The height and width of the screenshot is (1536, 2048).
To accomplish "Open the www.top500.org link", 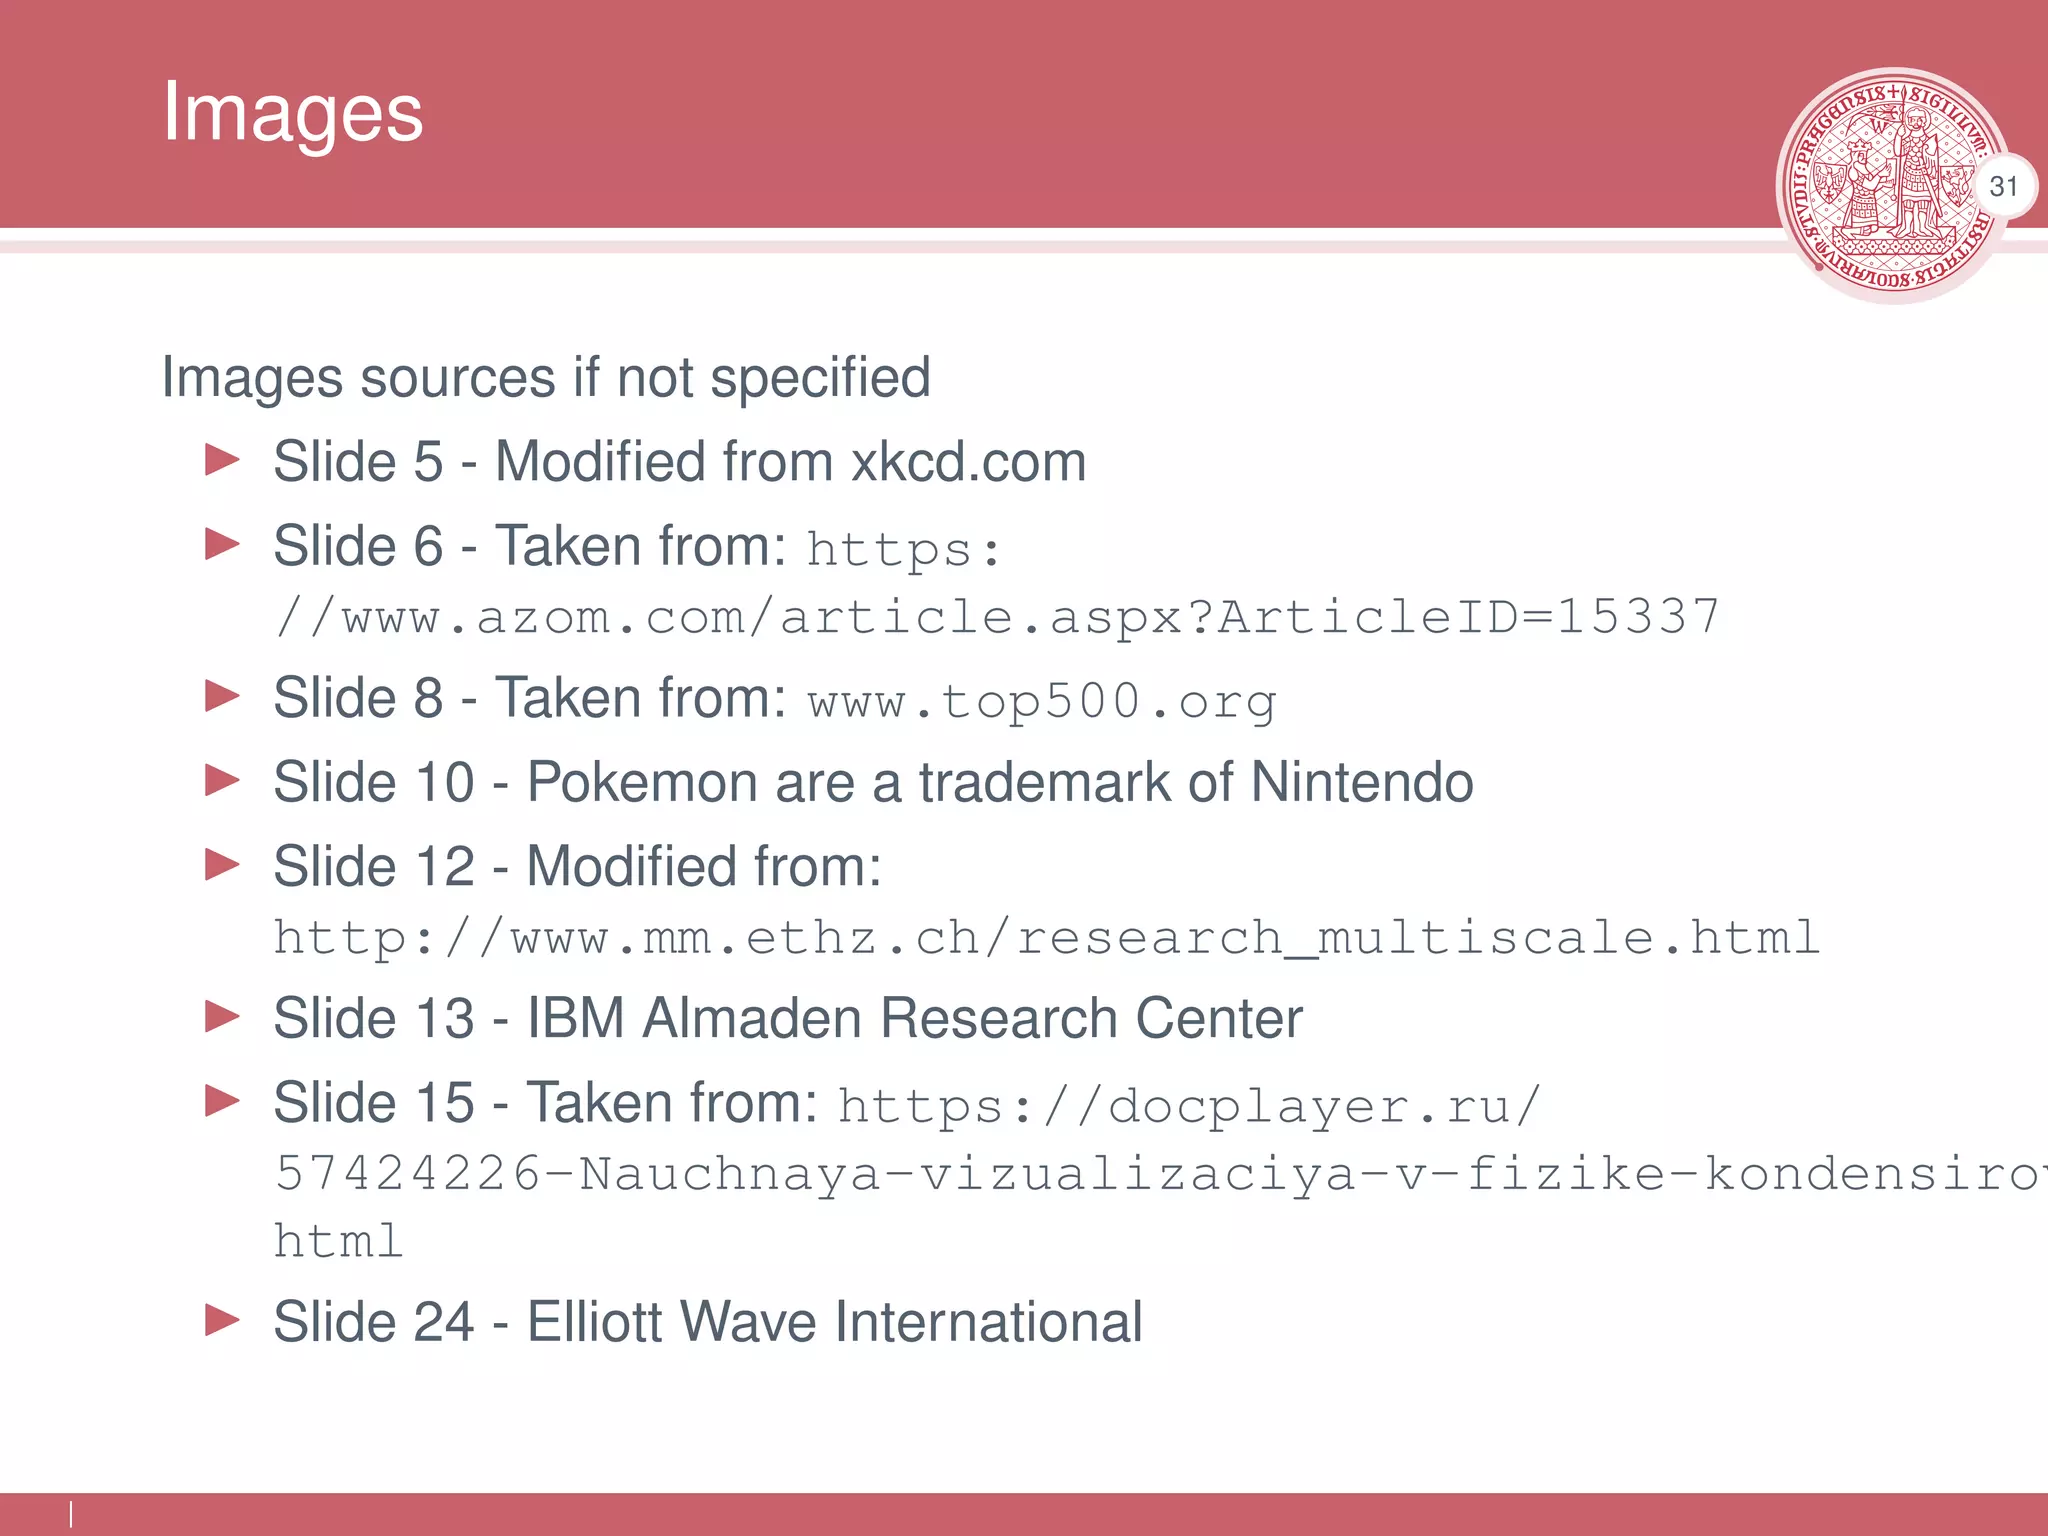I will click(x=1042, y=701).
